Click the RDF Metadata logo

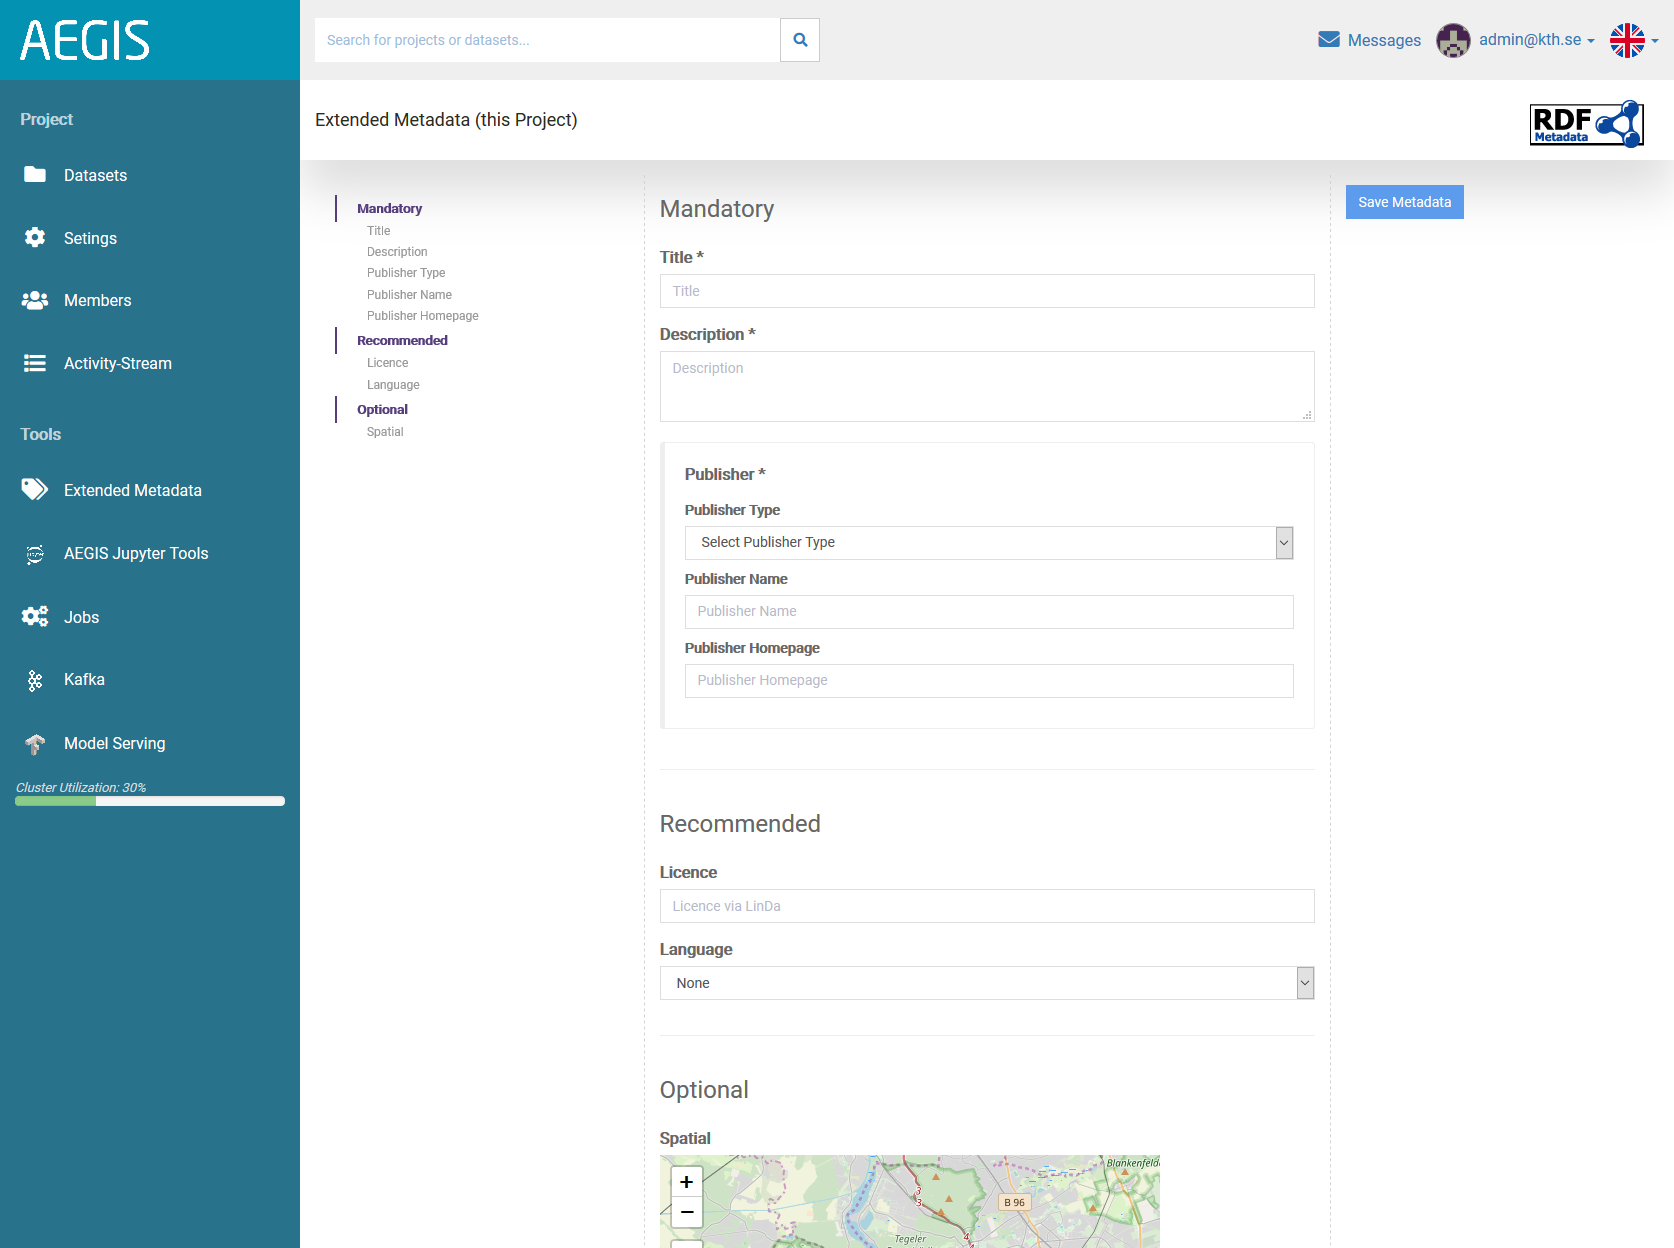point(1587,124)
